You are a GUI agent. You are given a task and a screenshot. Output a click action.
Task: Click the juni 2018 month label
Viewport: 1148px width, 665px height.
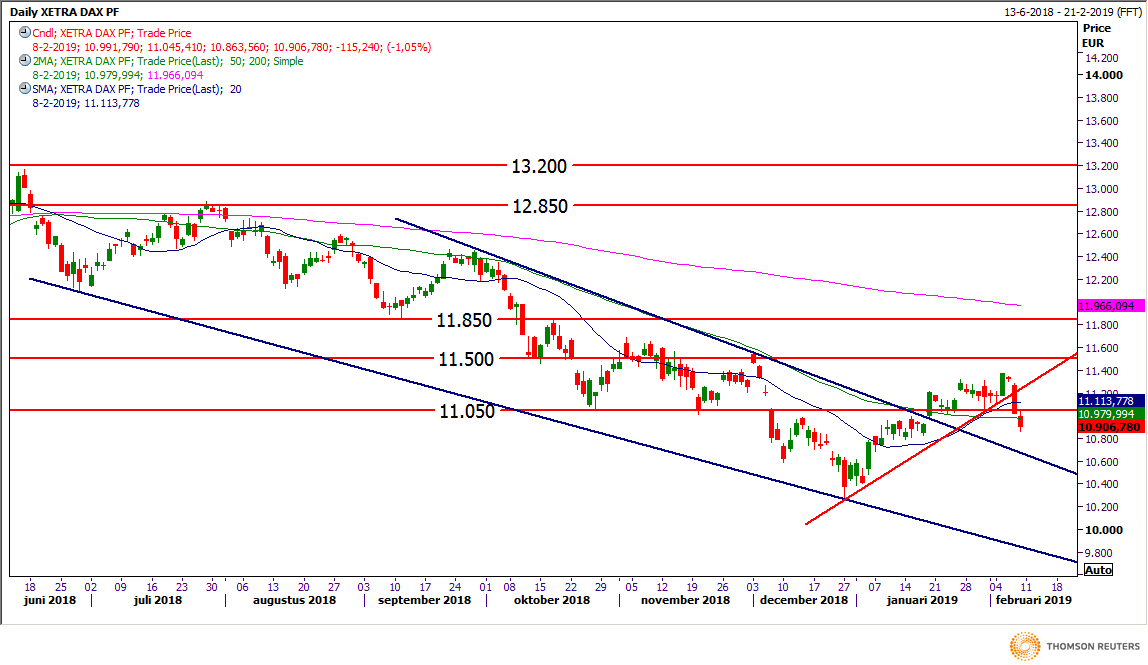[x=50, y=600]
